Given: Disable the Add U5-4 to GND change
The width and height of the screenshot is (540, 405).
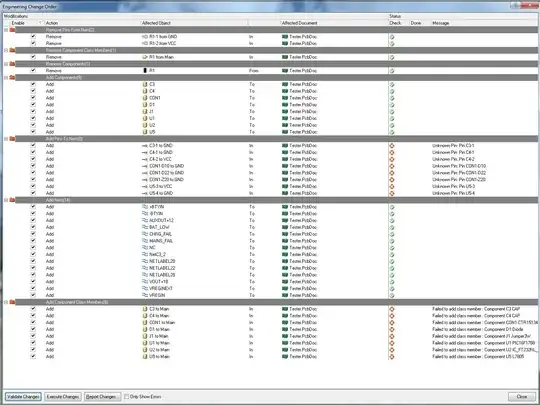Looking at the screenshot, I should pos(33,193).
